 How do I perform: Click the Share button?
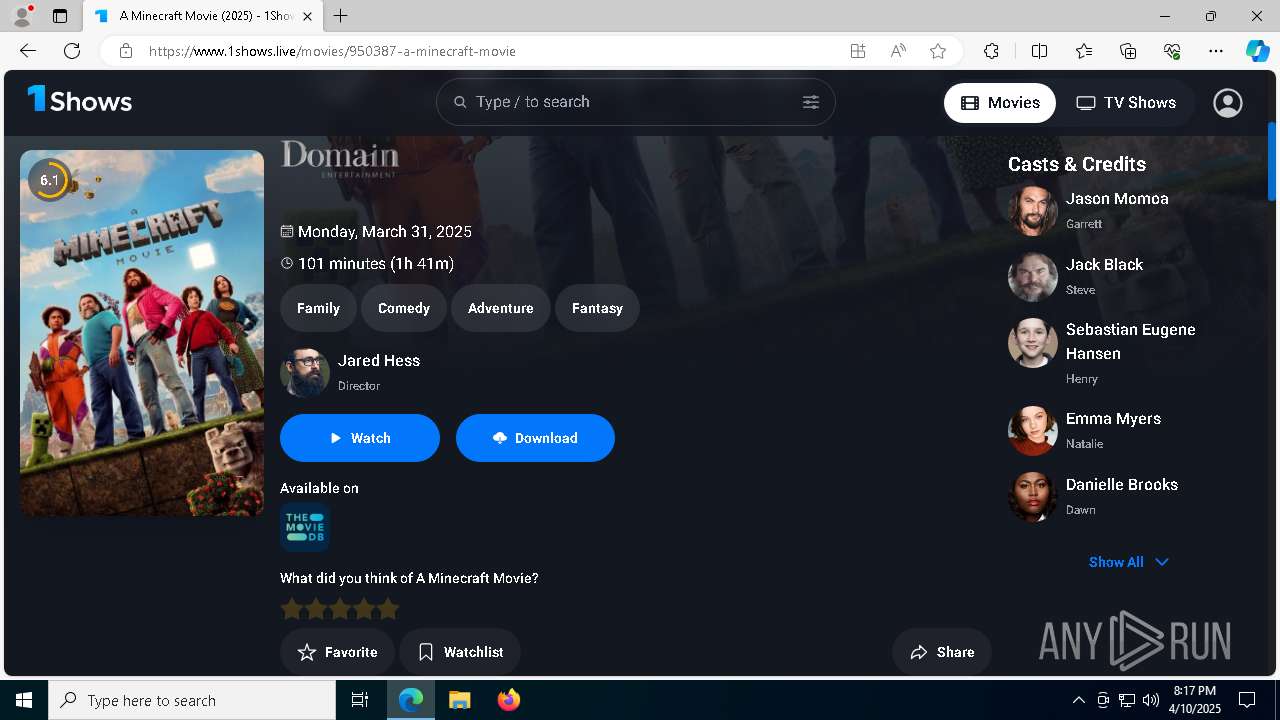coord(942,652)
